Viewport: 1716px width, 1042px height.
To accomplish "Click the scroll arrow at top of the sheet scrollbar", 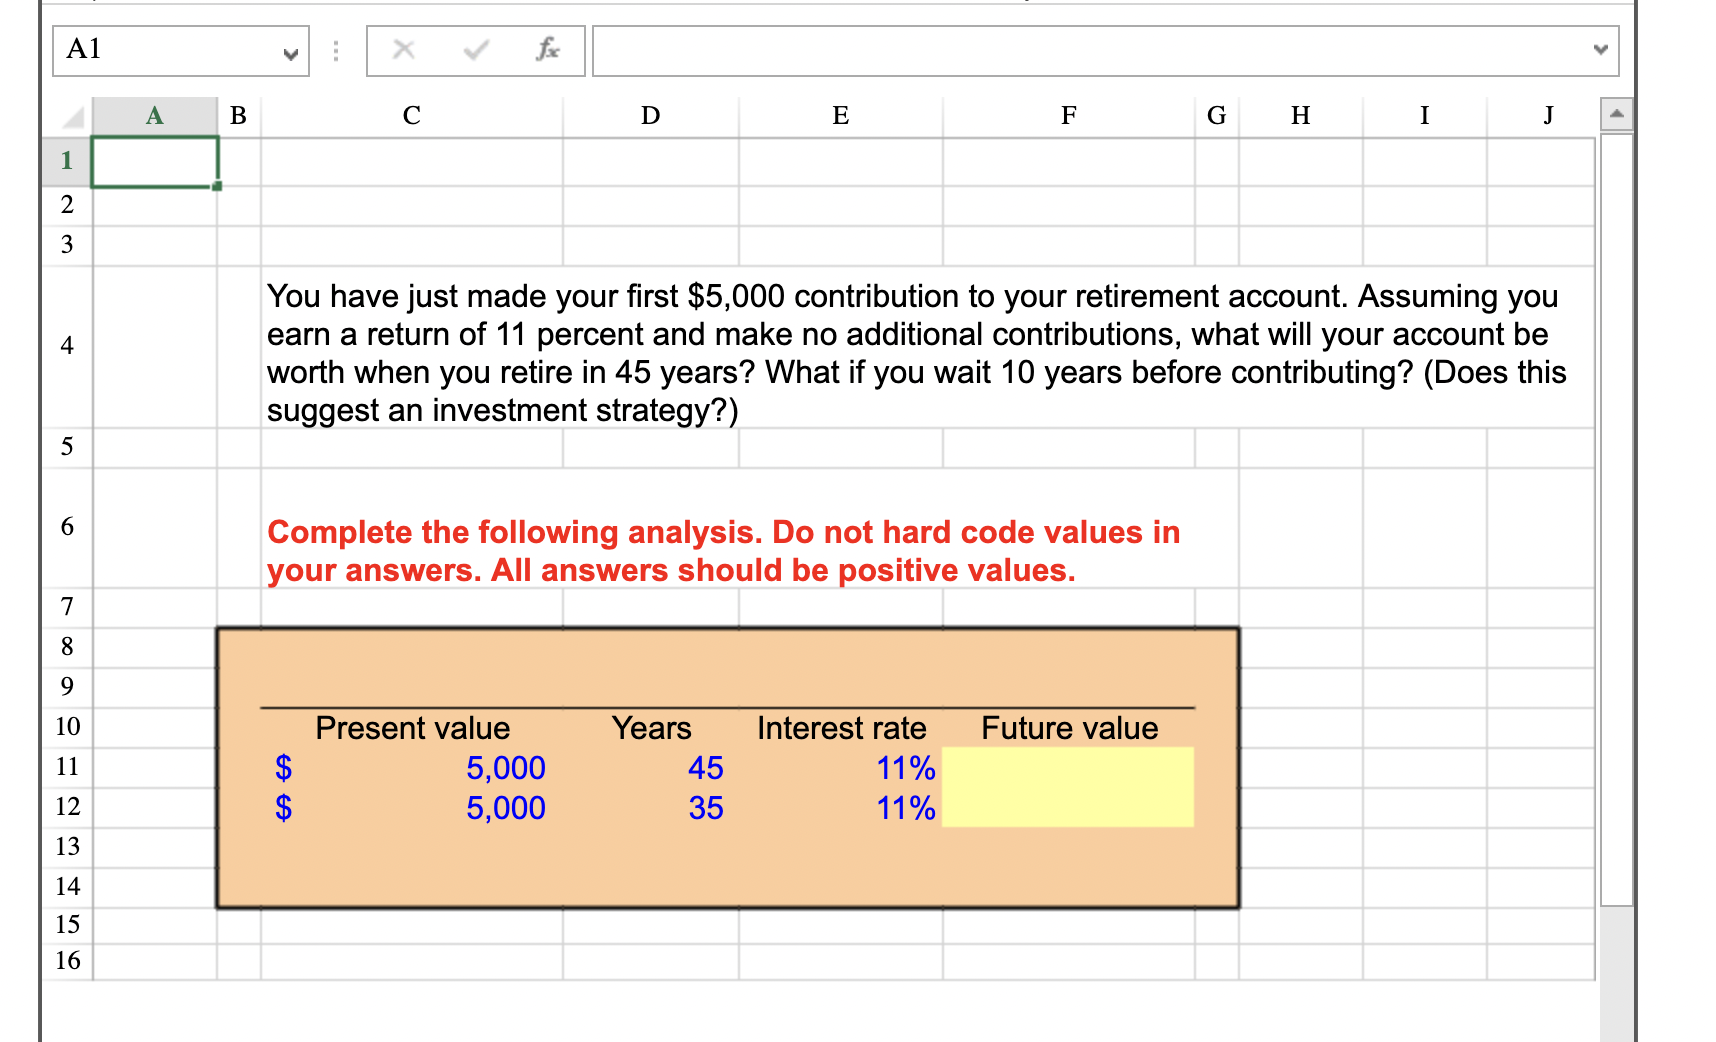I will [1618, 115].
